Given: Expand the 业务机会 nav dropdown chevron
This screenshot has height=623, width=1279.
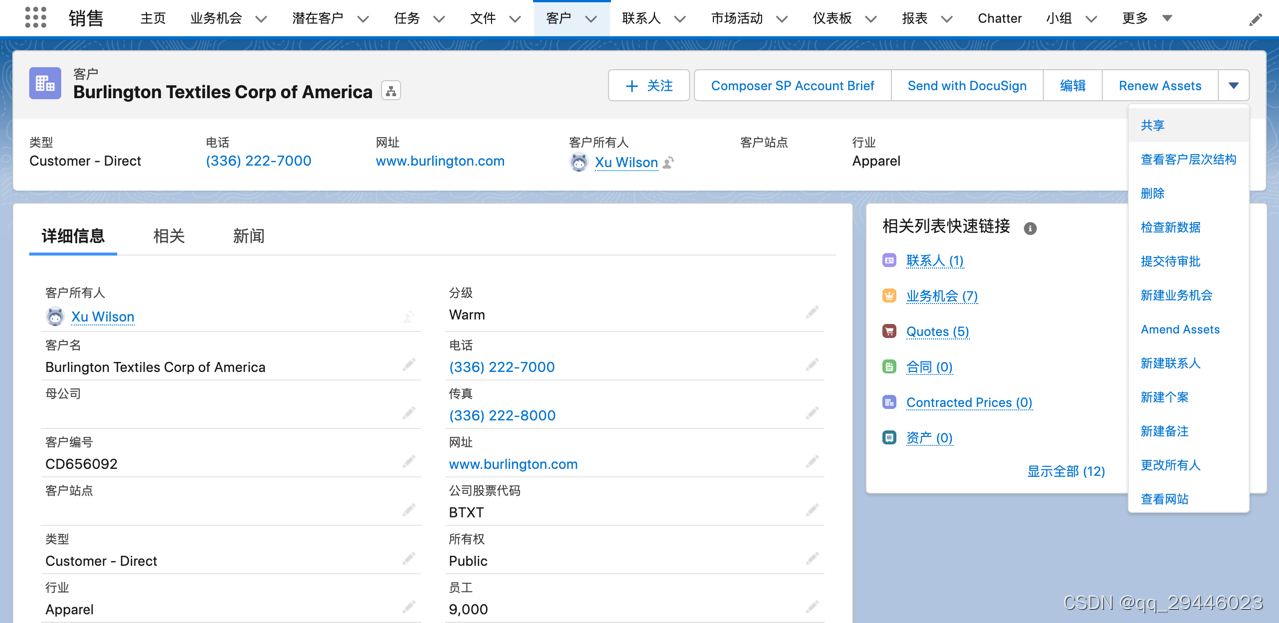Looking at the screenshot, I should (x=261, y=19).
